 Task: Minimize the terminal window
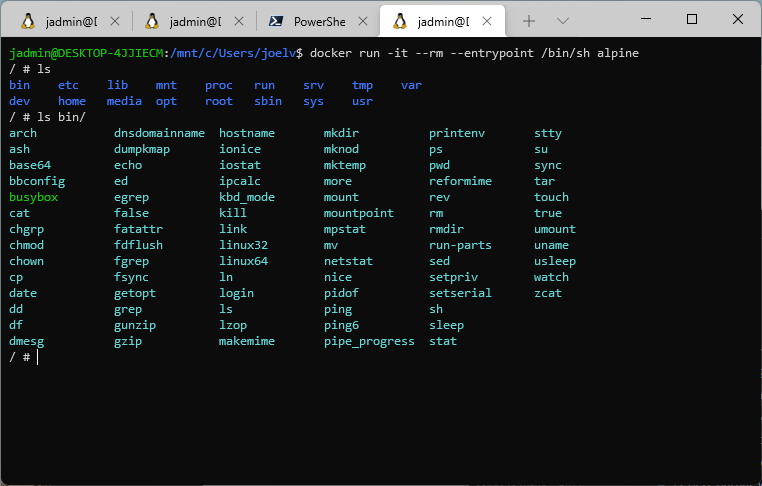[x=646, y=20]
